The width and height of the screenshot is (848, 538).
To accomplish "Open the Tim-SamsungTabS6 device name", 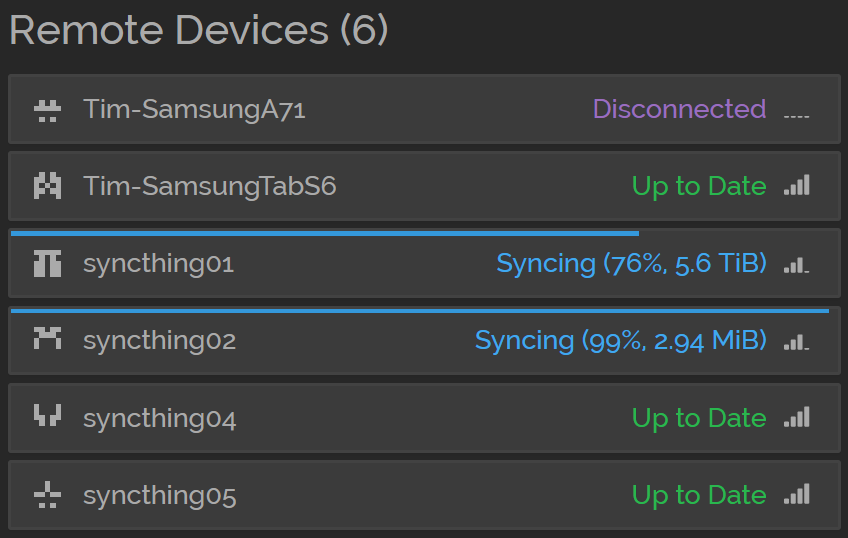I will tap(210, 186).
